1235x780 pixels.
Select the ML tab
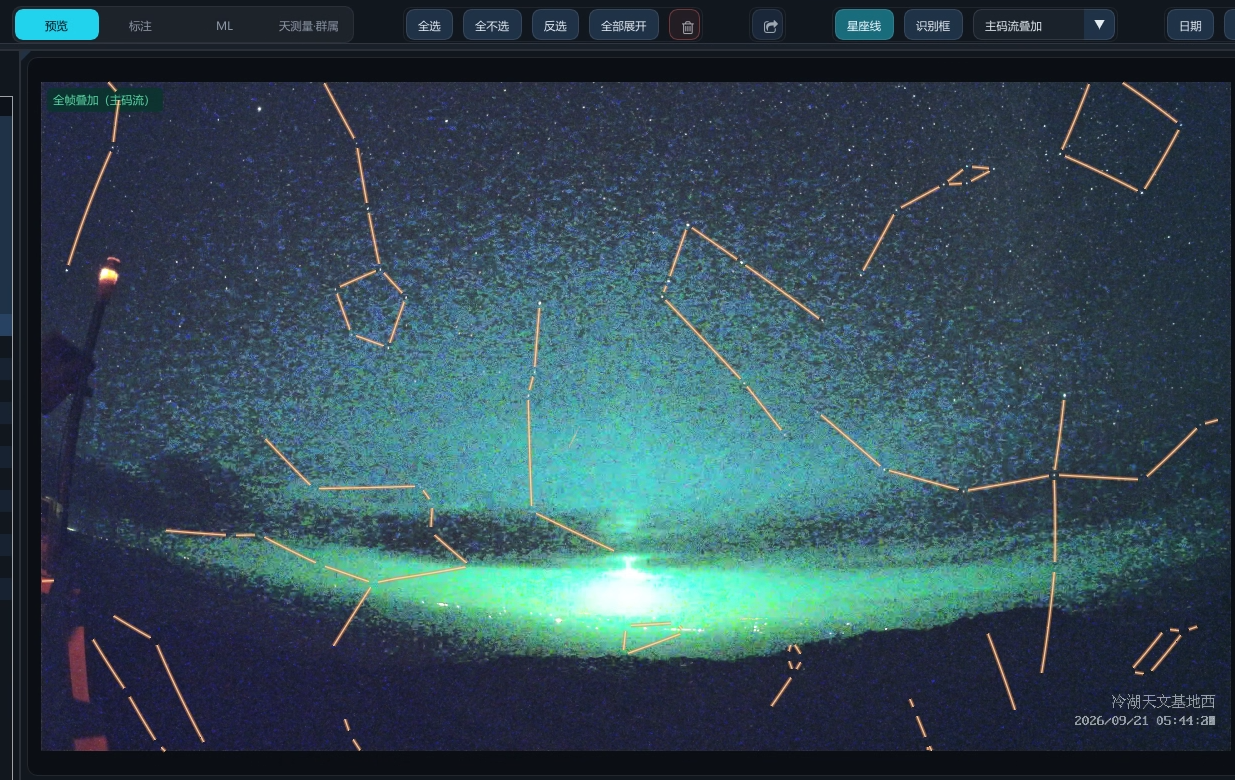point(224,25)
